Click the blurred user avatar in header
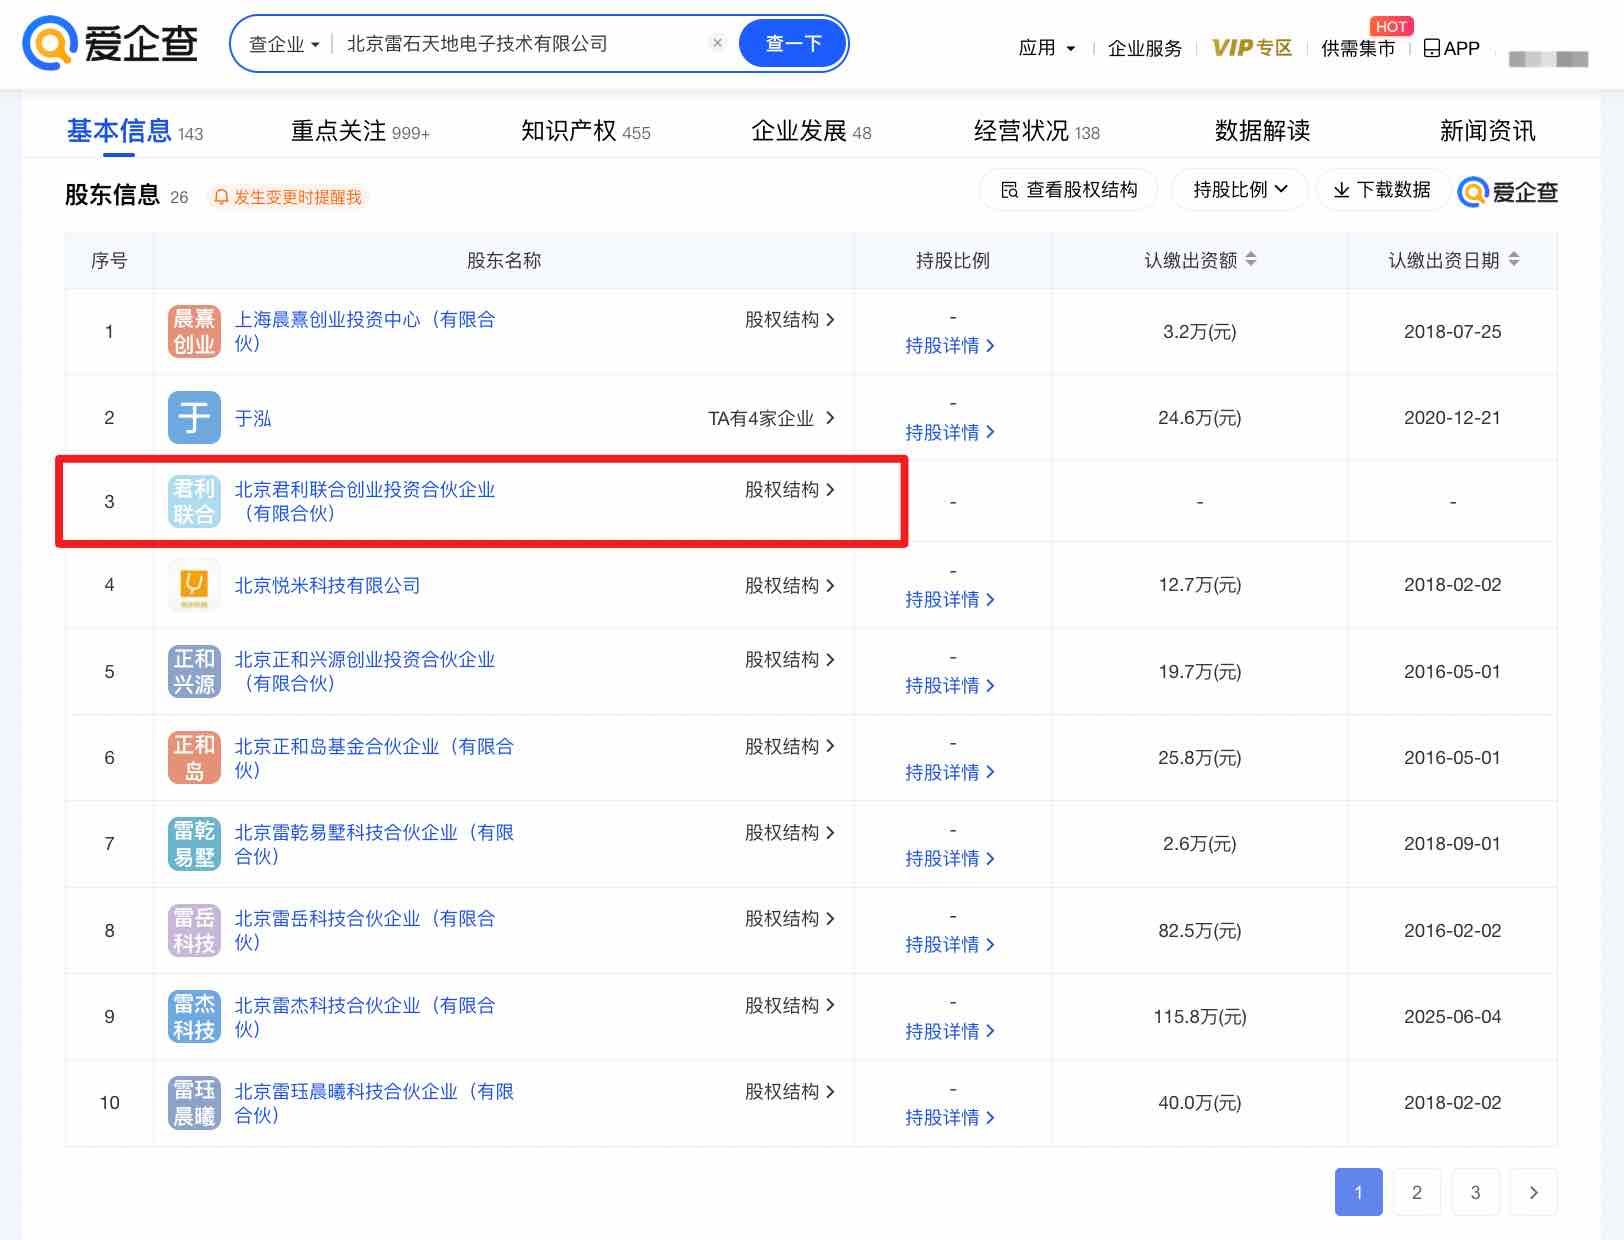The width and height of the screenshot is (1624, 1240). (x=1548, y=59)
